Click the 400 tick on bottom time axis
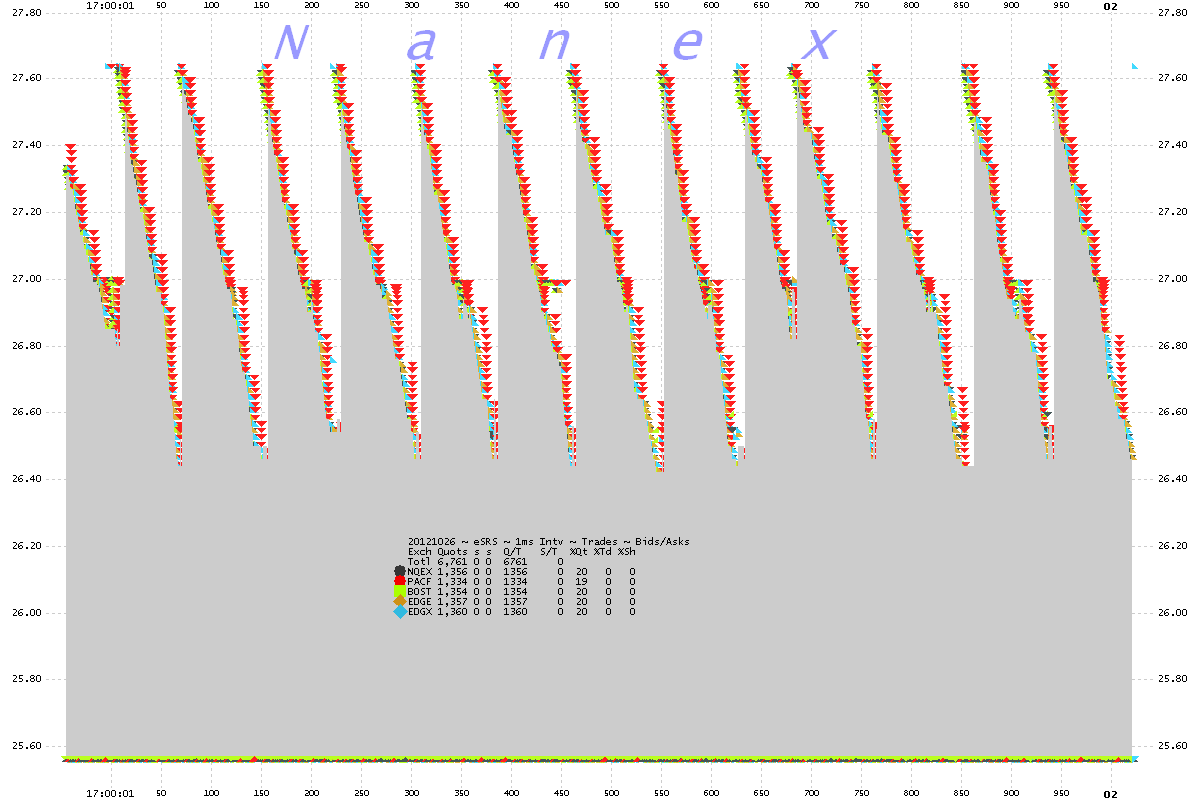The height and width of the screenshot is (800, 1200). [x=511, y=793]
